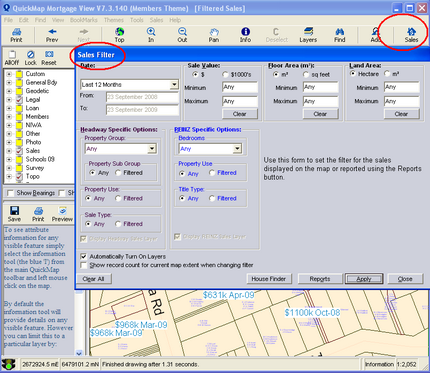Expand the Schools 09 layer group

click(x=9, y=159)
